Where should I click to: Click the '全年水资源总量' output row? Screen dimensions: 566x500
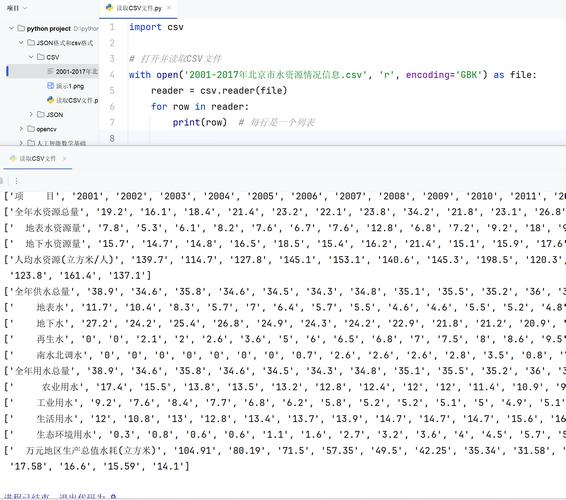pos(284,212)
